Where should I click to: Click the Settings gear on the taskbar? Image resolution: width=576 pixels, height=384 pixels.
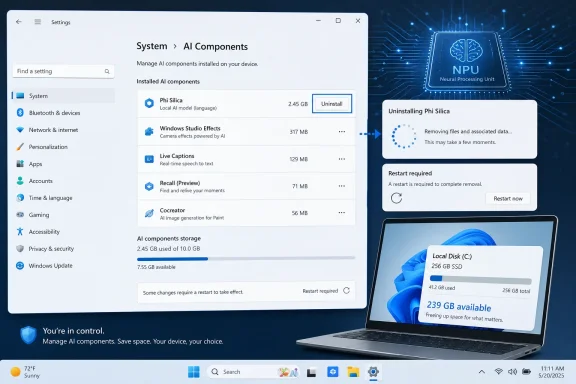tap(373, 372)
